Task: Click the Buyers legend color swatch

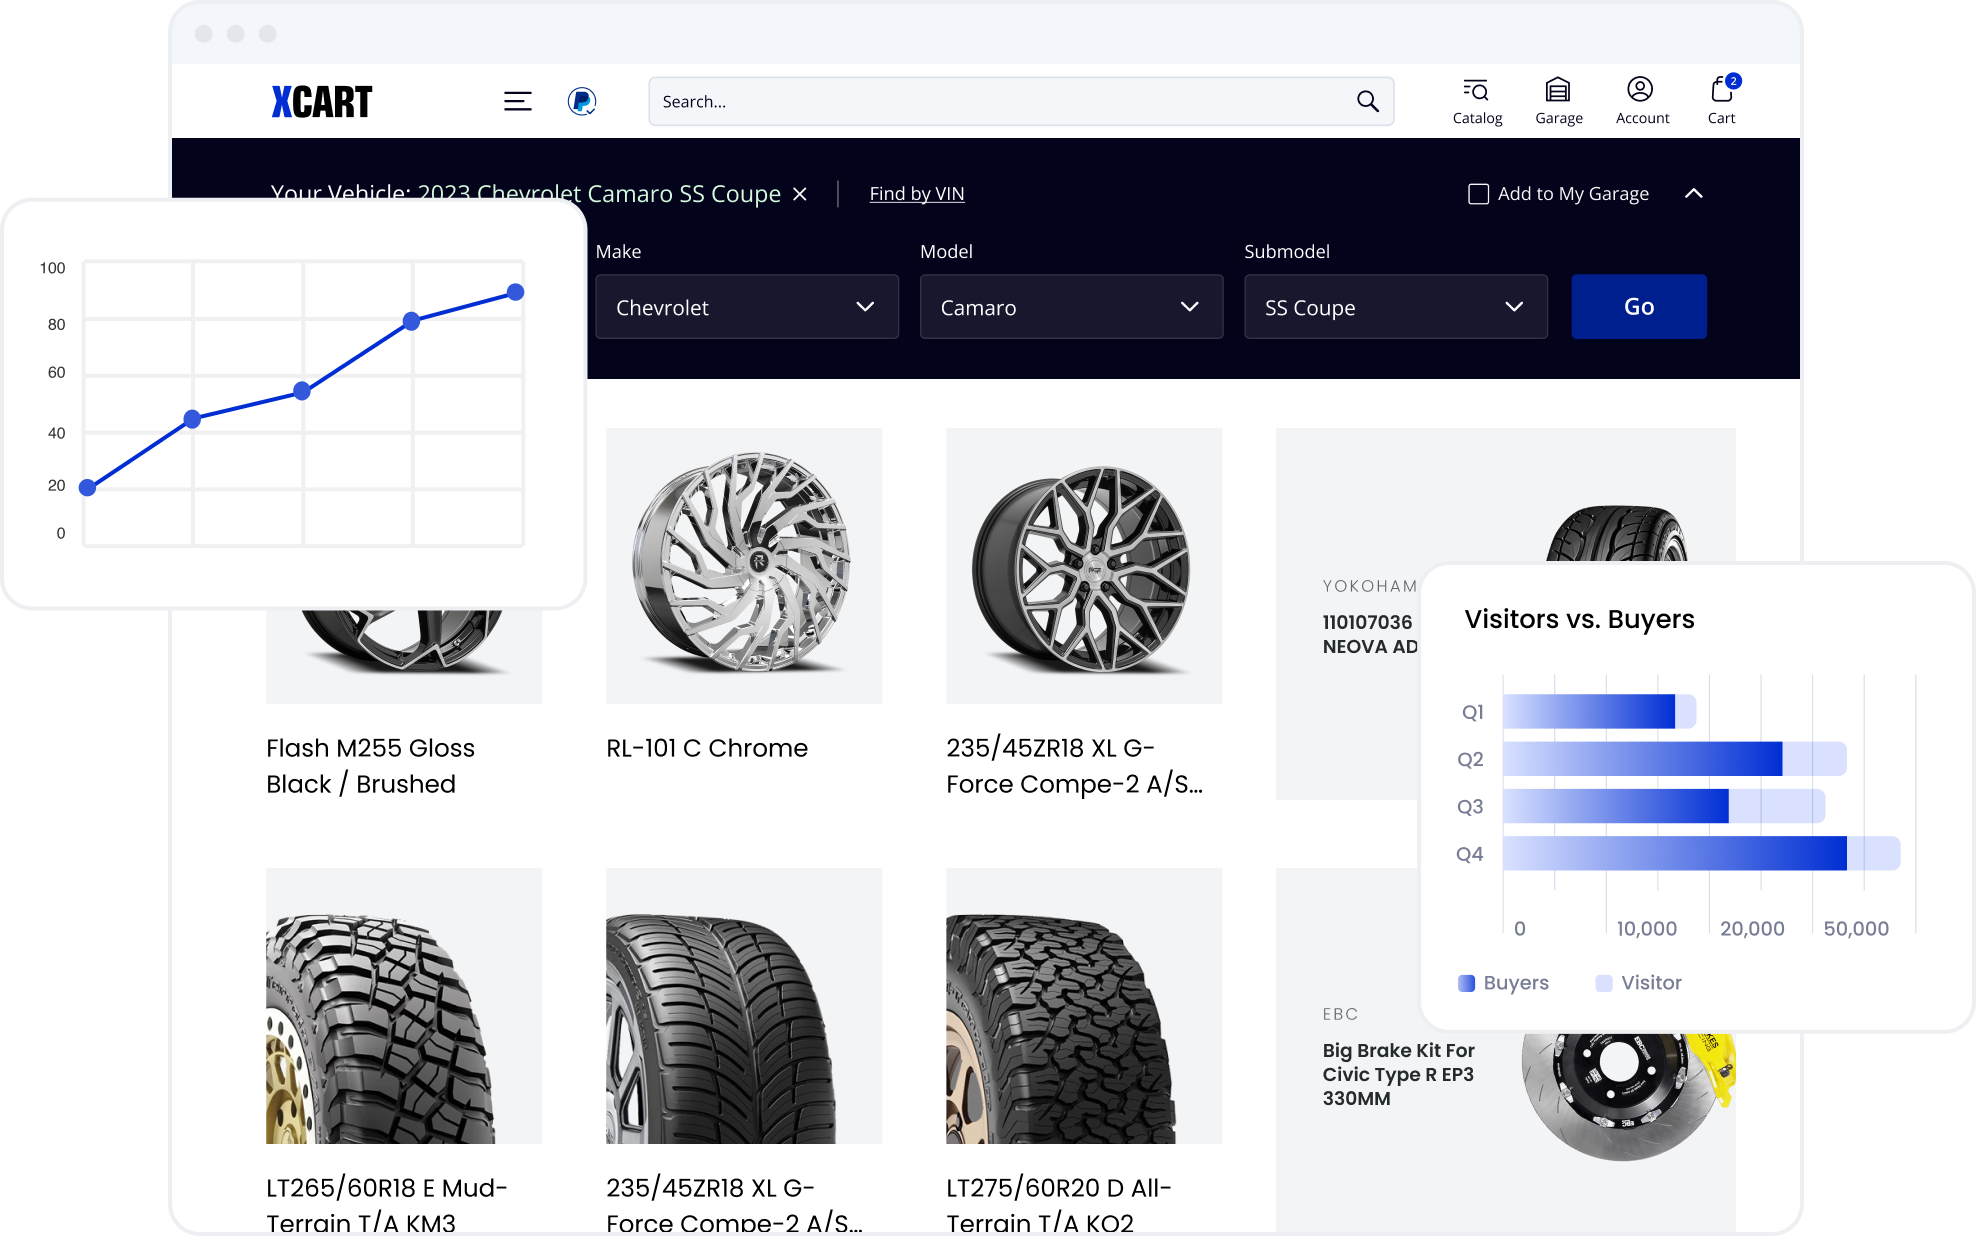Action: pyautogui.click(x=1467, y=983)
